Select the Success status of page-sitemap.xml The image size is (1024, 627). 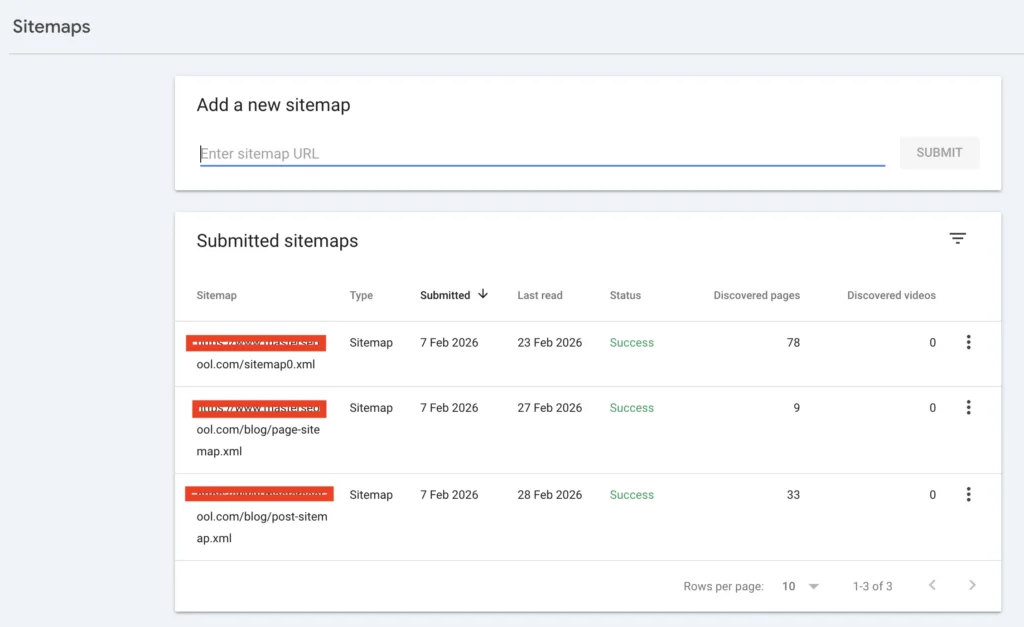tap(631, 408)
